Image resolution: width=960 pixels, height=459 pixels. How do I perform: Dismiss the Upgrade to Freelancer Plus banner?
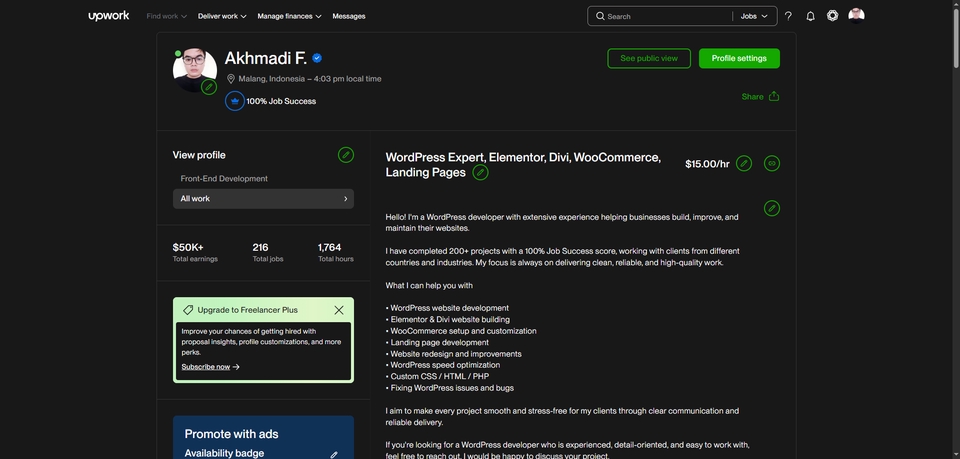339,310
